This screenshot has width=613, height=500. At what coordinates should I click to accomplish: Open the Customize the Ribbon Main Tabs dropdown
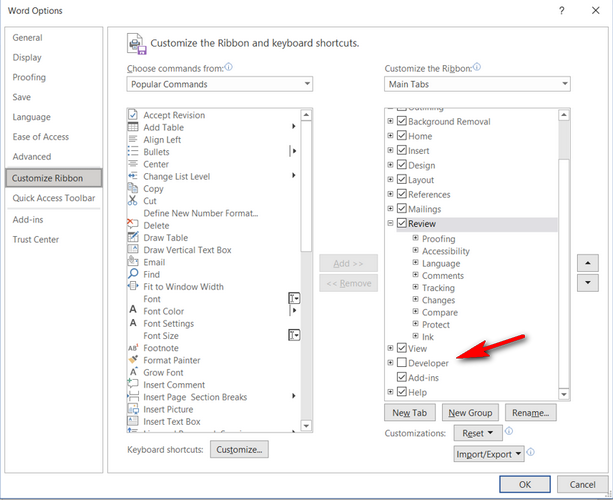[x=477, y=84]
